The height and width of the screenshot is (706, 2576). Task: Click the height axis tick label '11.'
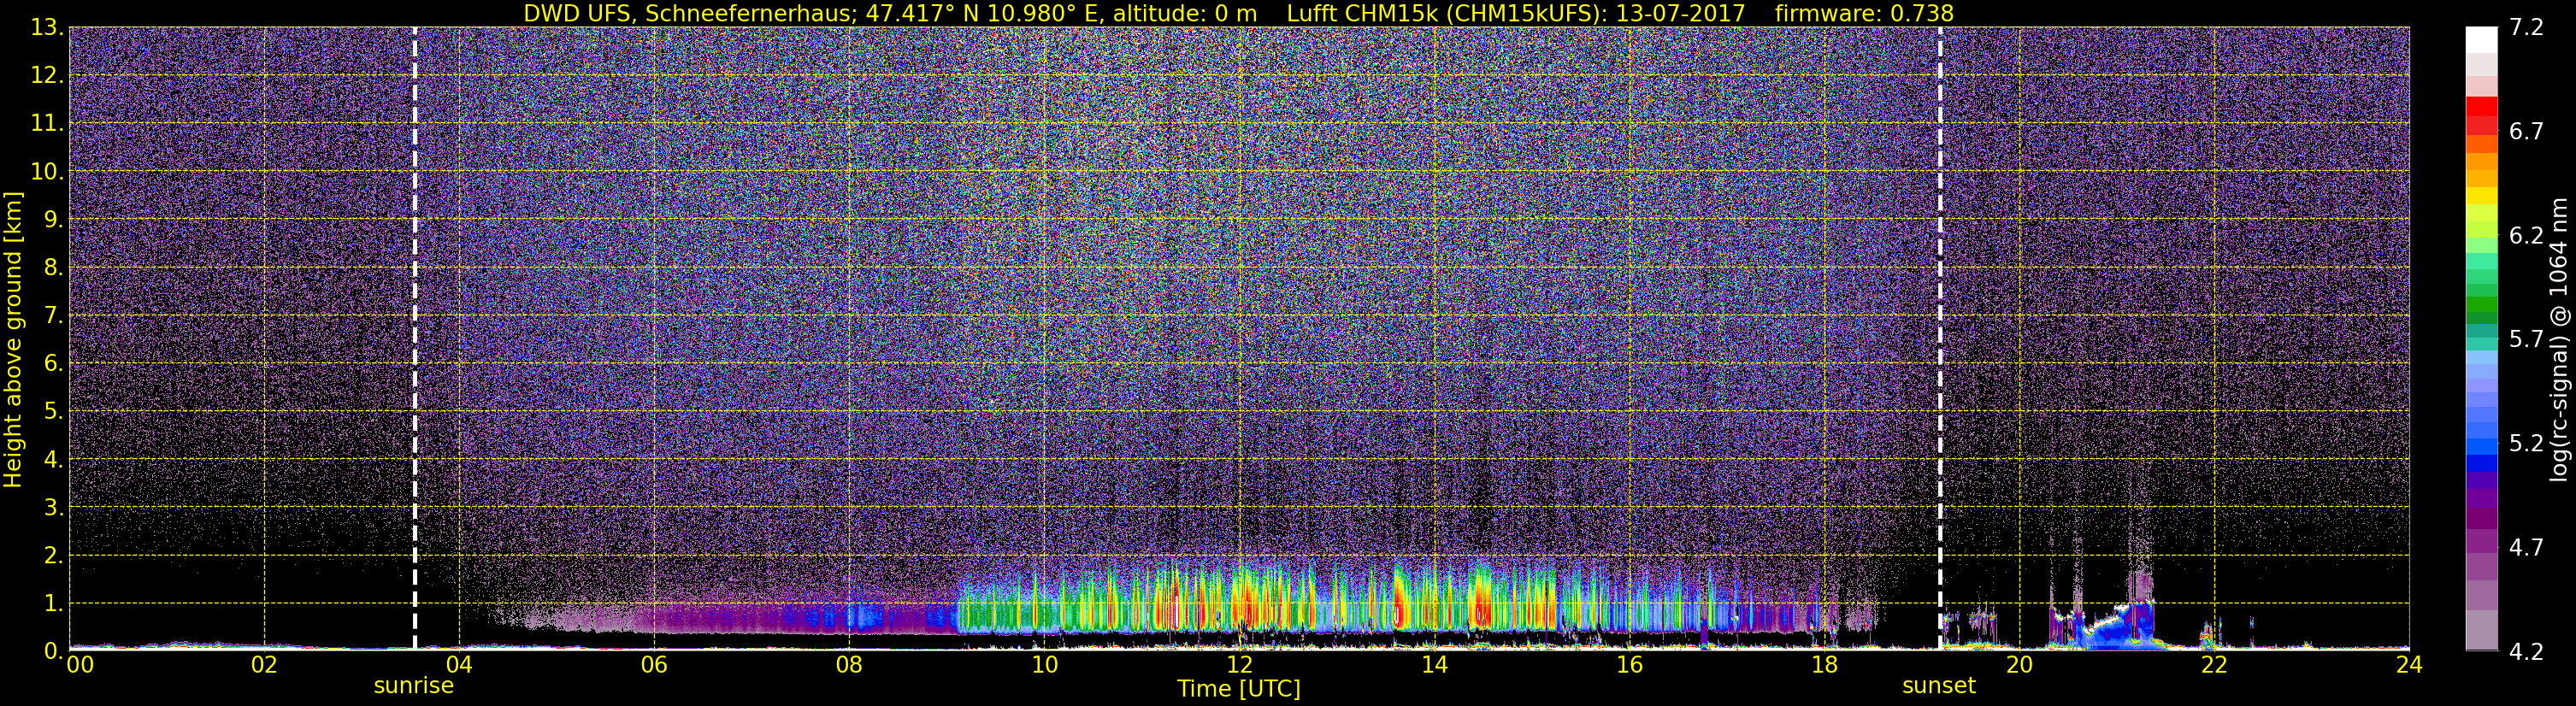click(x=46, y=123)
